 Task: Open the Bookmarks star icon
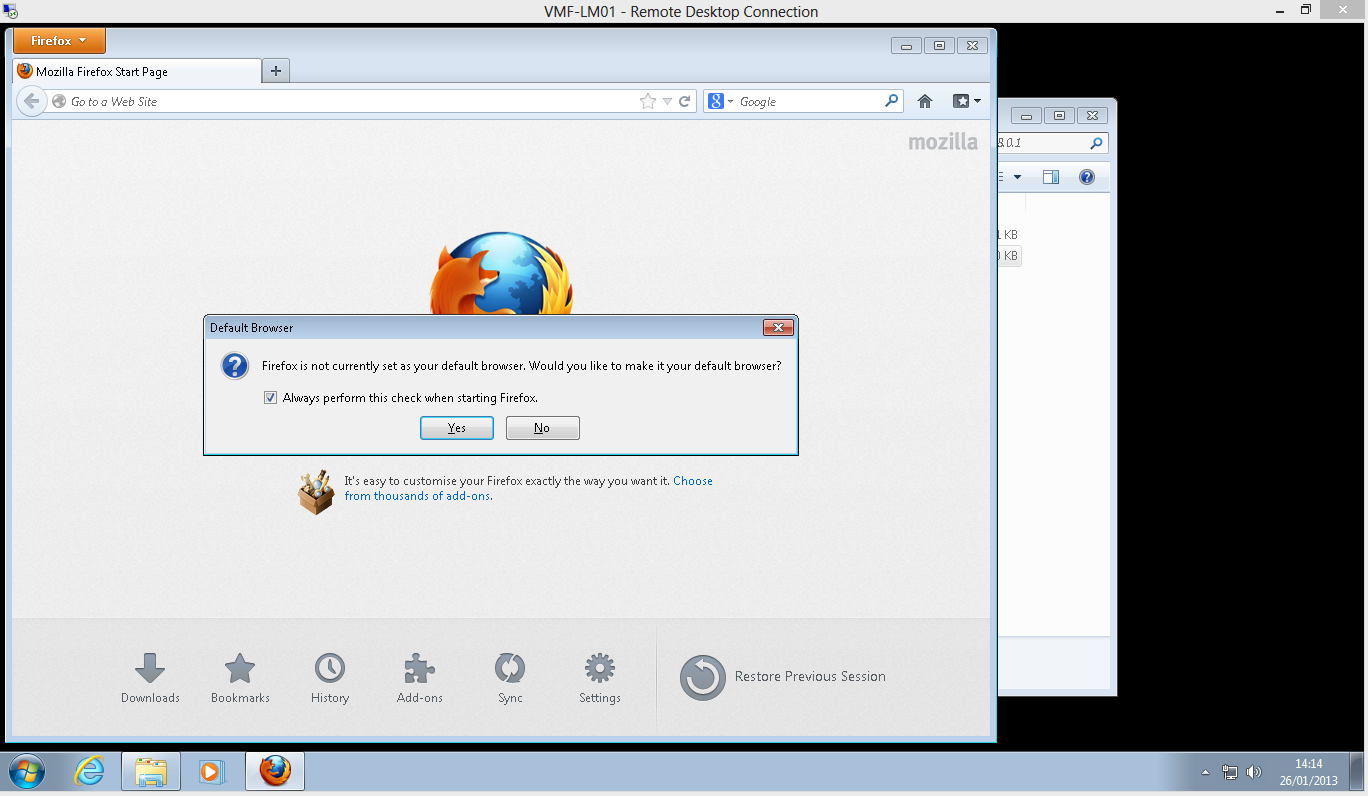tap(240, 669)
